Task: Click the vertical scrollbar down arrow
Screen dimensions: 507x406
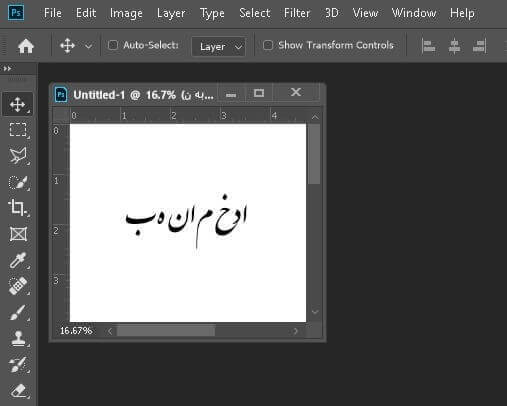Action: coord(315,312)
